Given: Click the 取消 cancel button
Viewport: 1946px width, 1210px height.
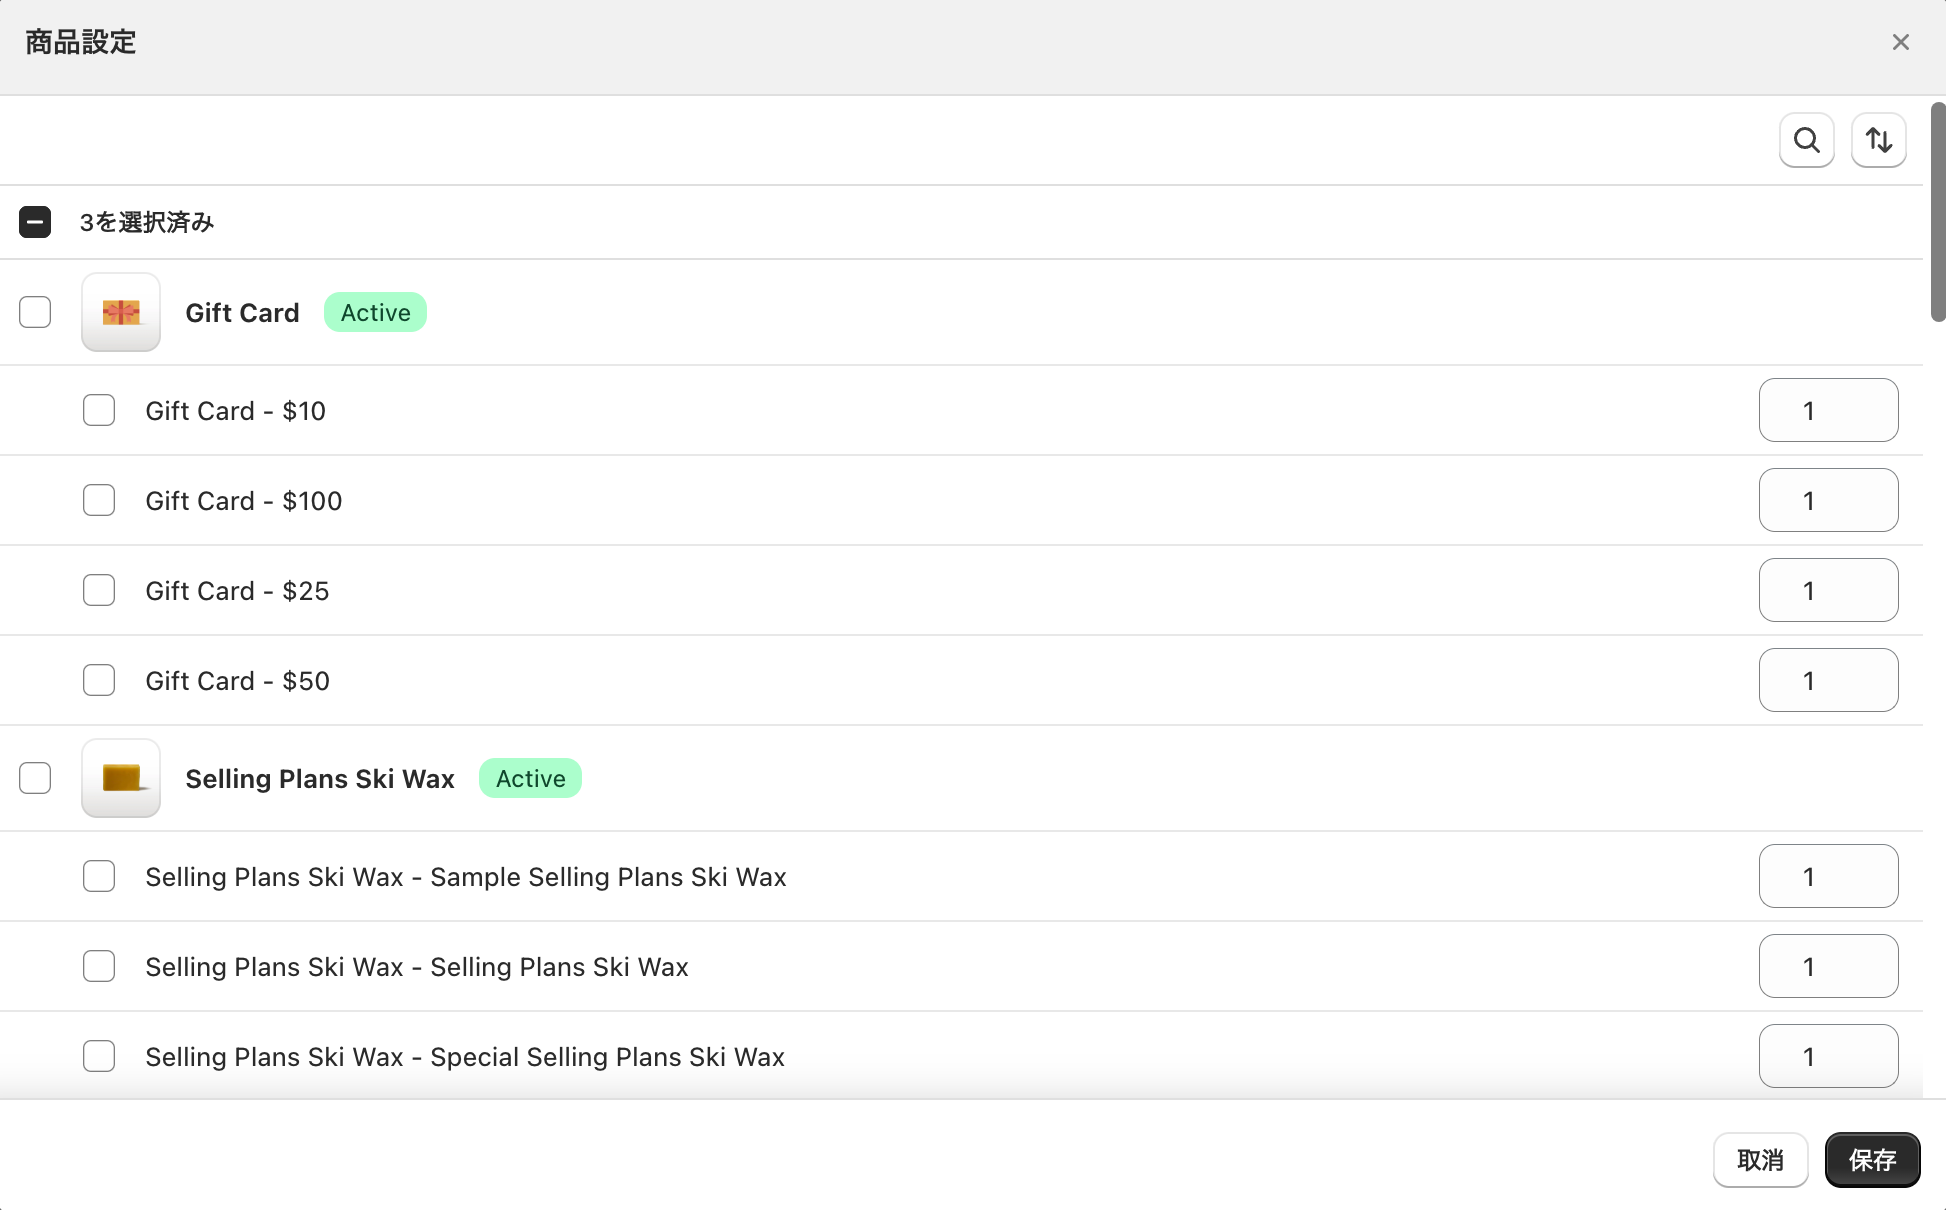Looking at the screenshot, I should point(1760,1160).
